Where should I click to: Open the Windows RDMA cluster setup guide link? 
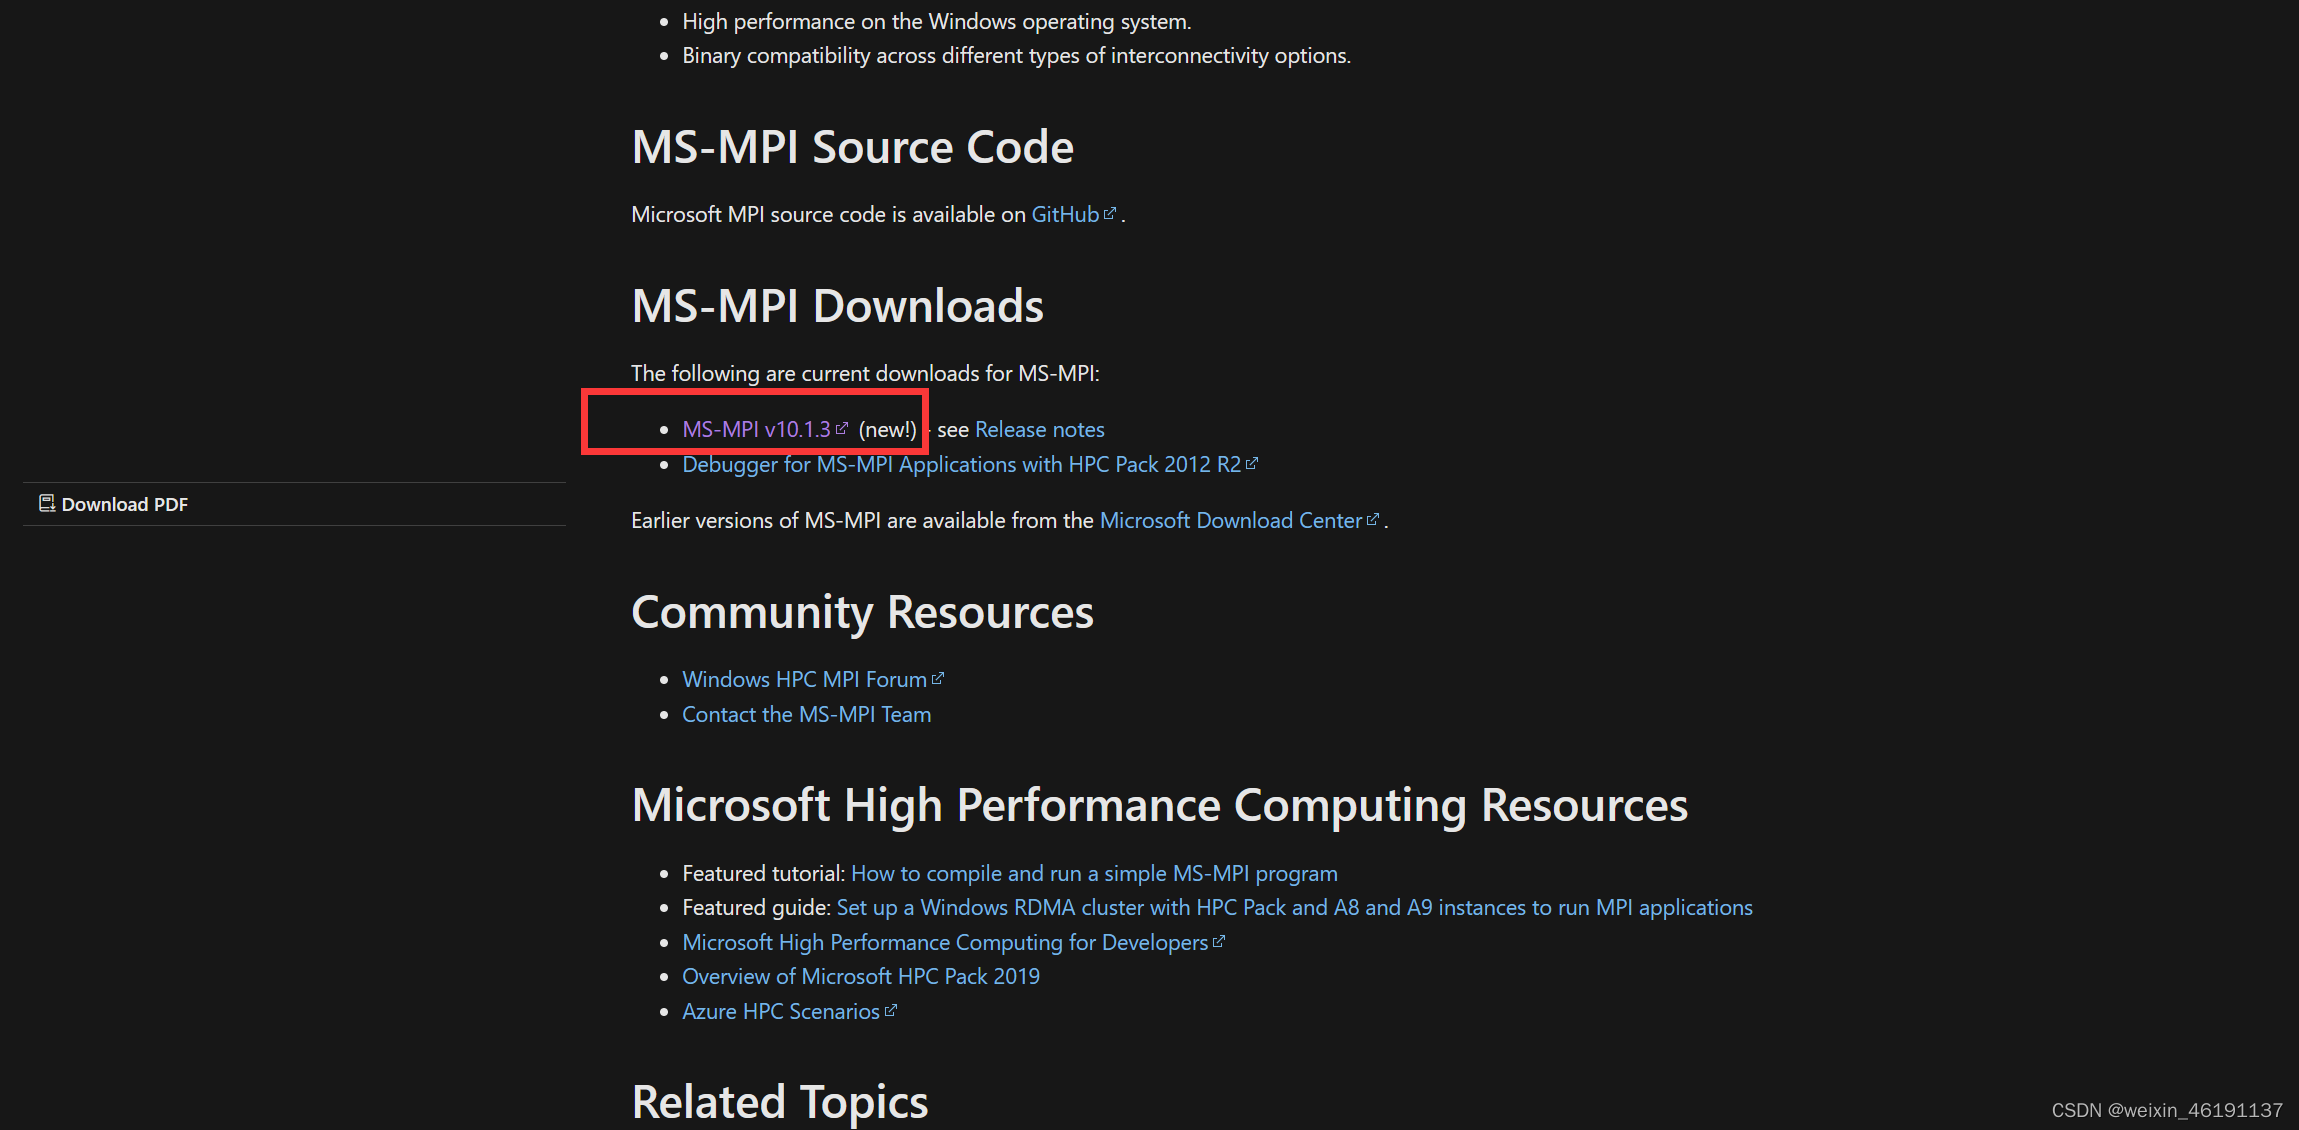tap(1294, 907)
